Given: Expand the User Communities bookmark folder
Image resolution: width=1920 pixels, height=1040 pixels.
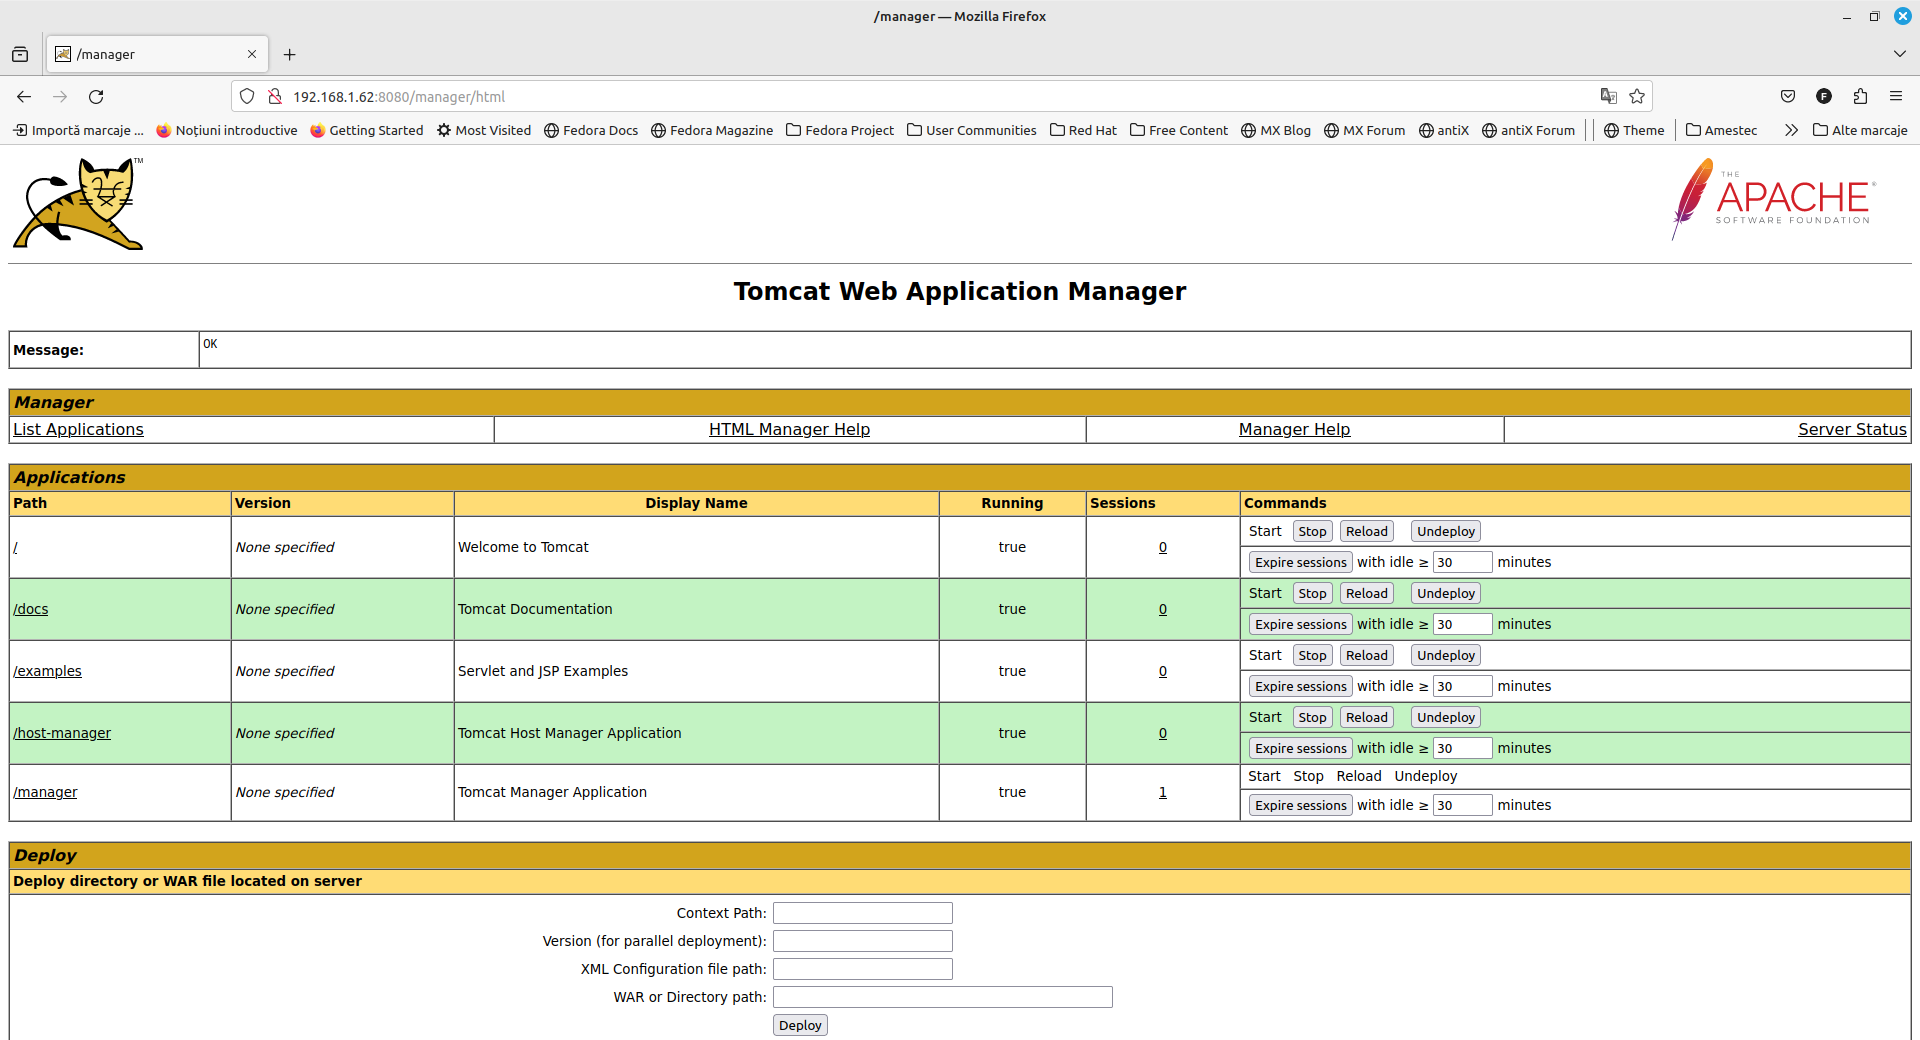Looking at the screenshot, I should point(972,130).
